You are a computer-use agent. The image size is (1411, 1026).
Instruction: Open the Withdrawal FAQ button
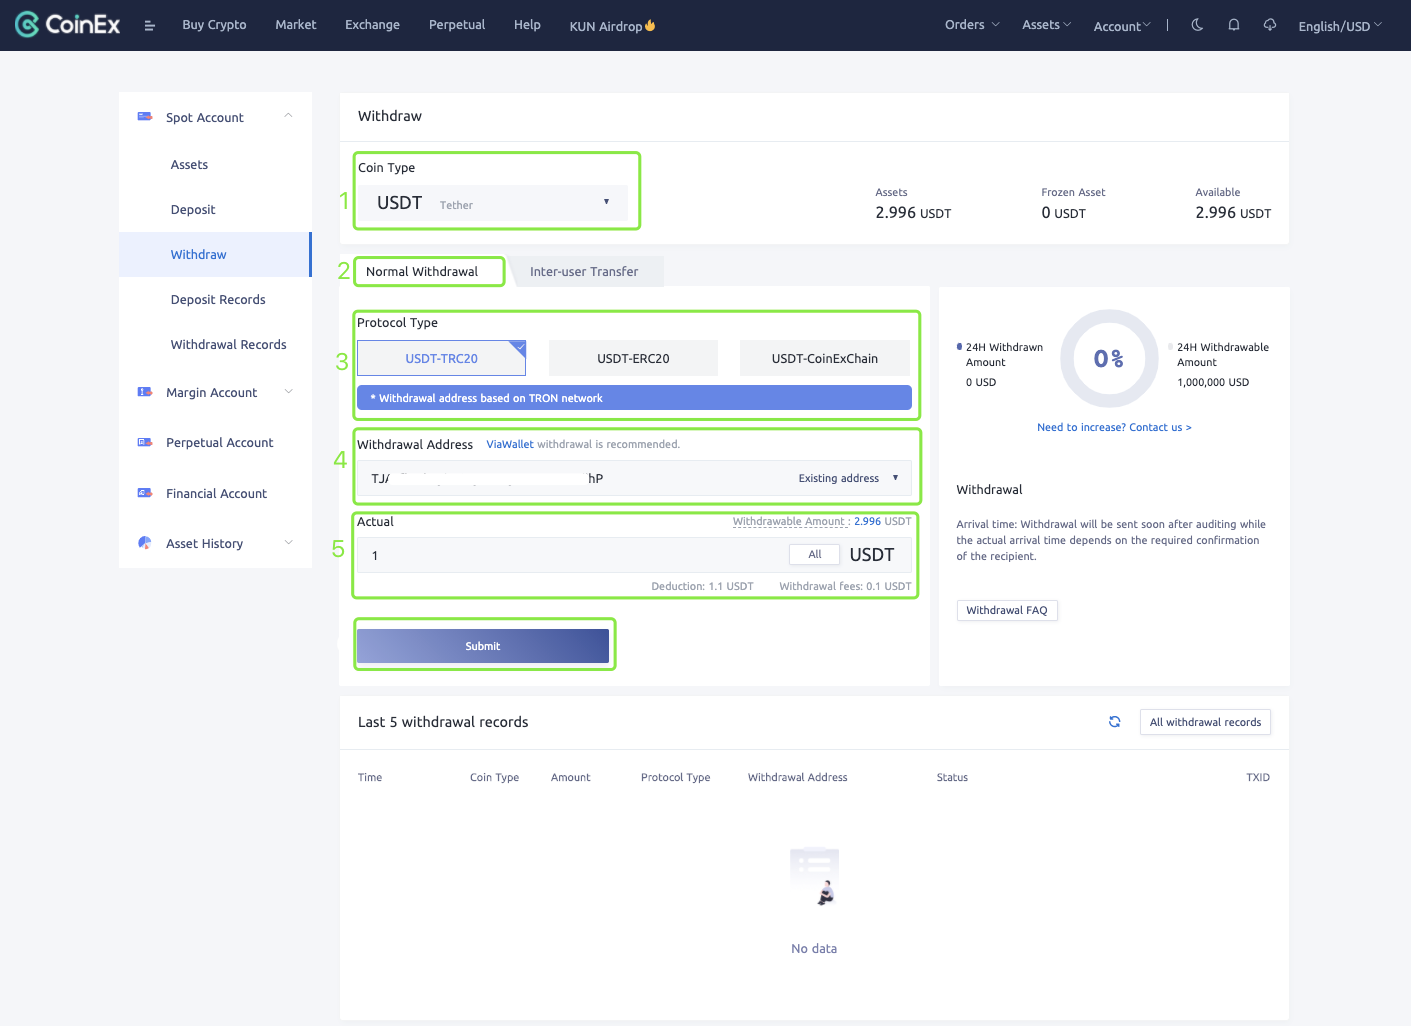1006,610
